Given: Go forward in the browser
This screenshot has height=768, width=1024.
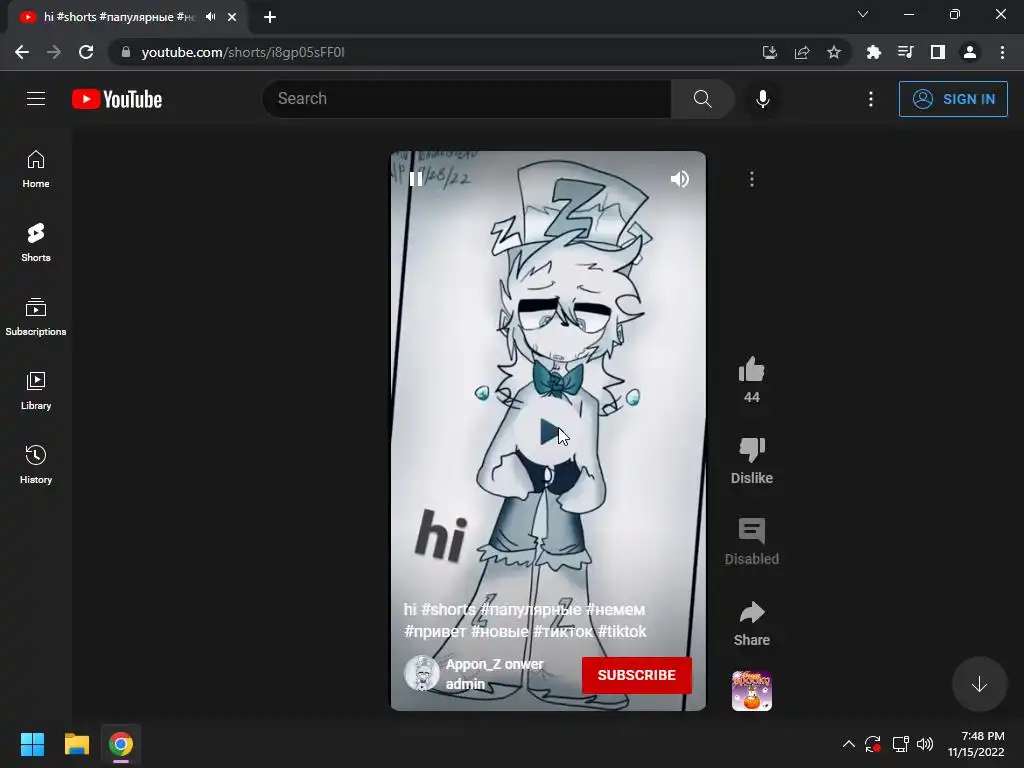Looking at the screenshot, I should [x=54, y=52].
